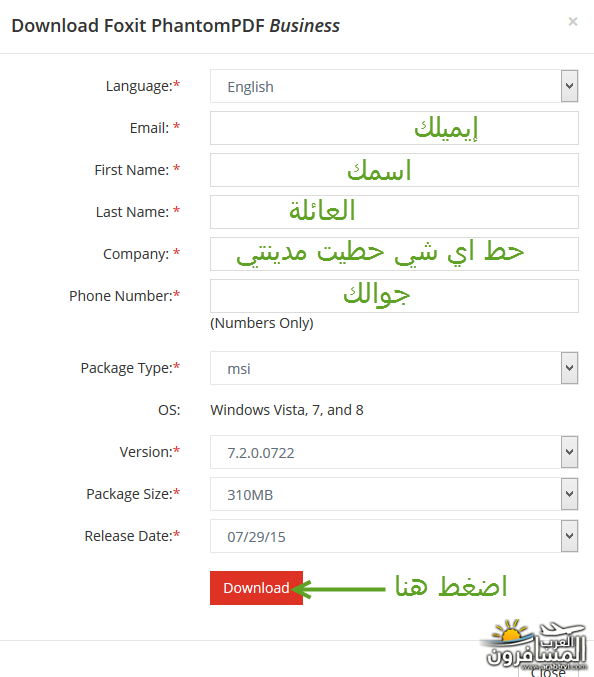Click the Windows Vista, 7, and 8 text
This screenshot has height=677, width=594.
tap(287, 410)
